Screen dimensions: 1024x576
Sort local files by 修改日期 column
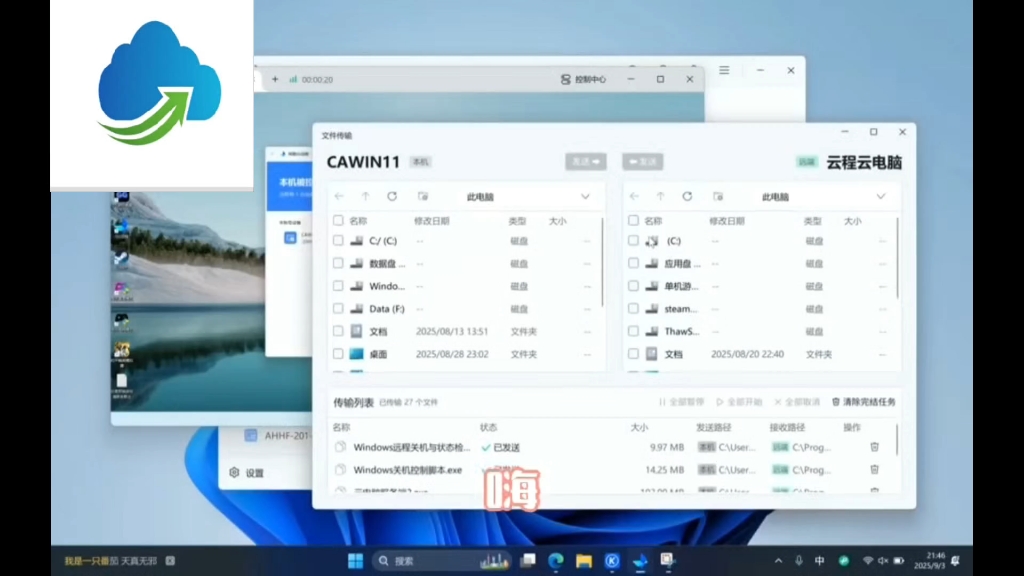(x=432, y=221)
